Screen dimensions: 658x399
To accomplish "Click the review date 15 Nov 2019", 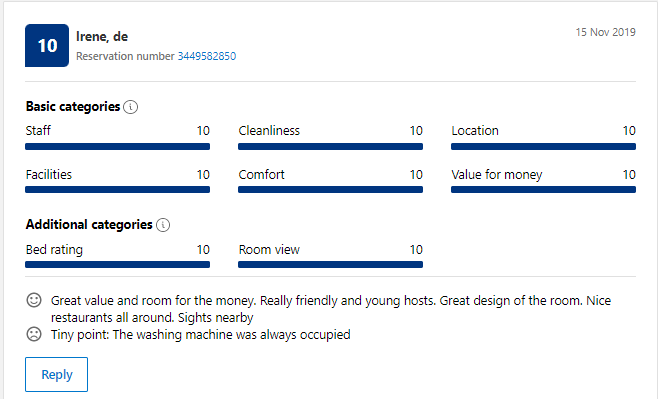I will 606,32.
